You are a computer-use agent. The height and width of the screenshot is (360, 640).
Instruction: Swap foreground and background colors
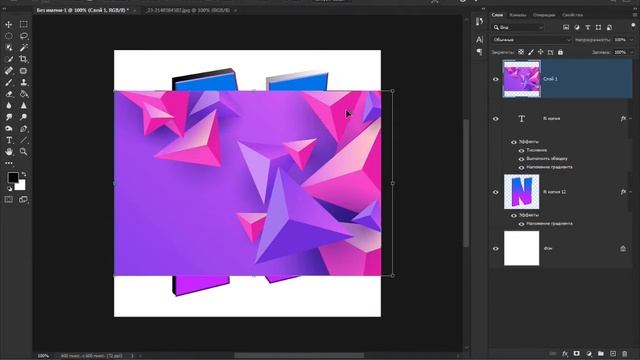24,174
